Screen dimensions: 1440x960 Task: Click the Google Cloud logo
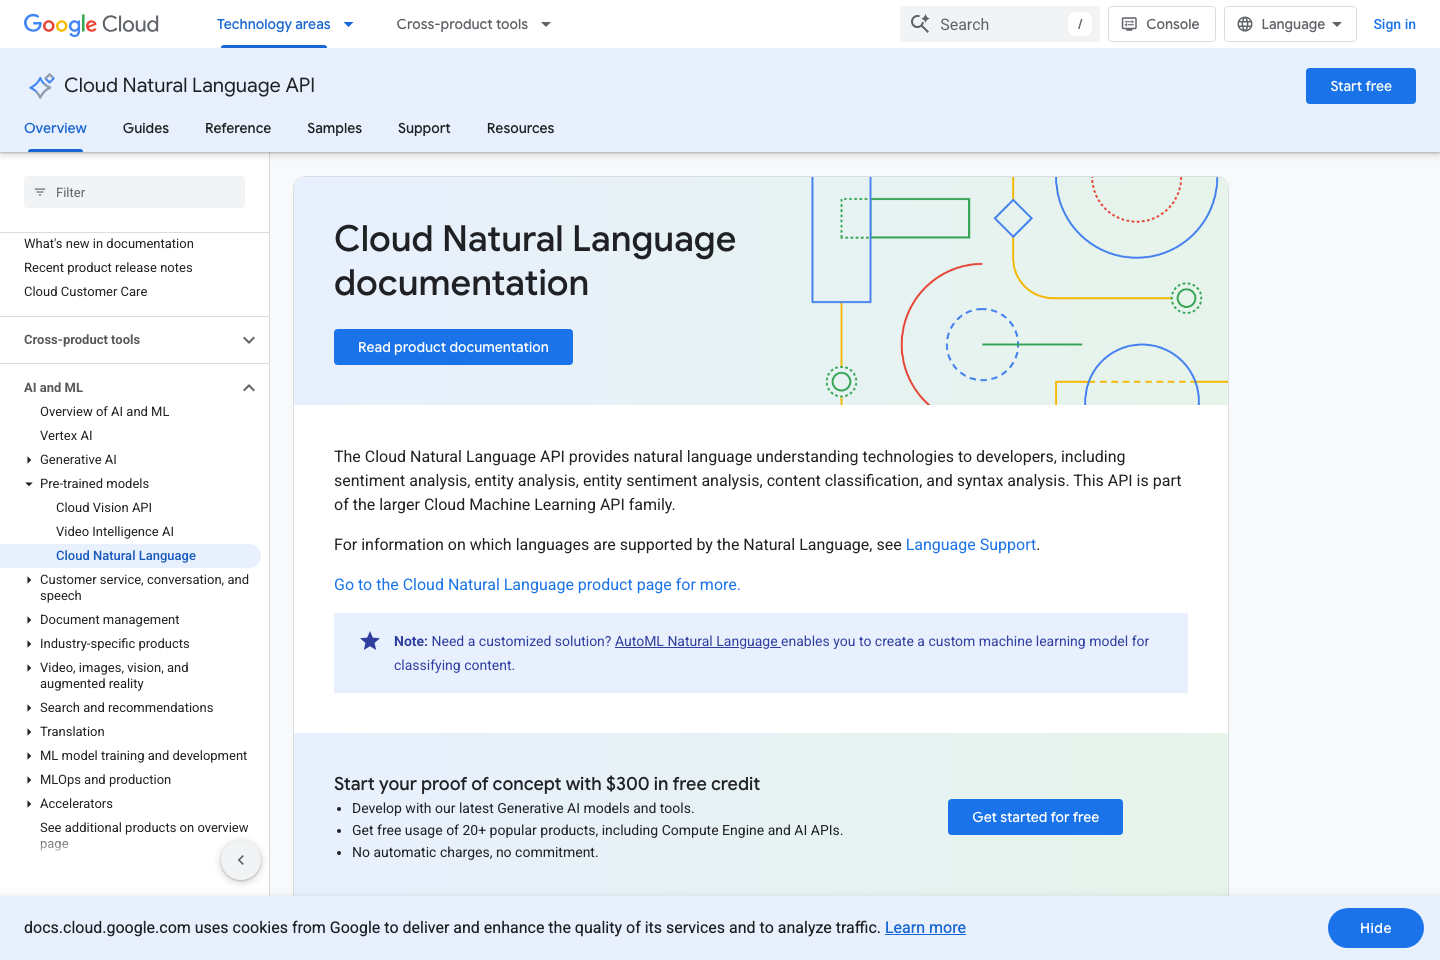[x=90, y=24]
